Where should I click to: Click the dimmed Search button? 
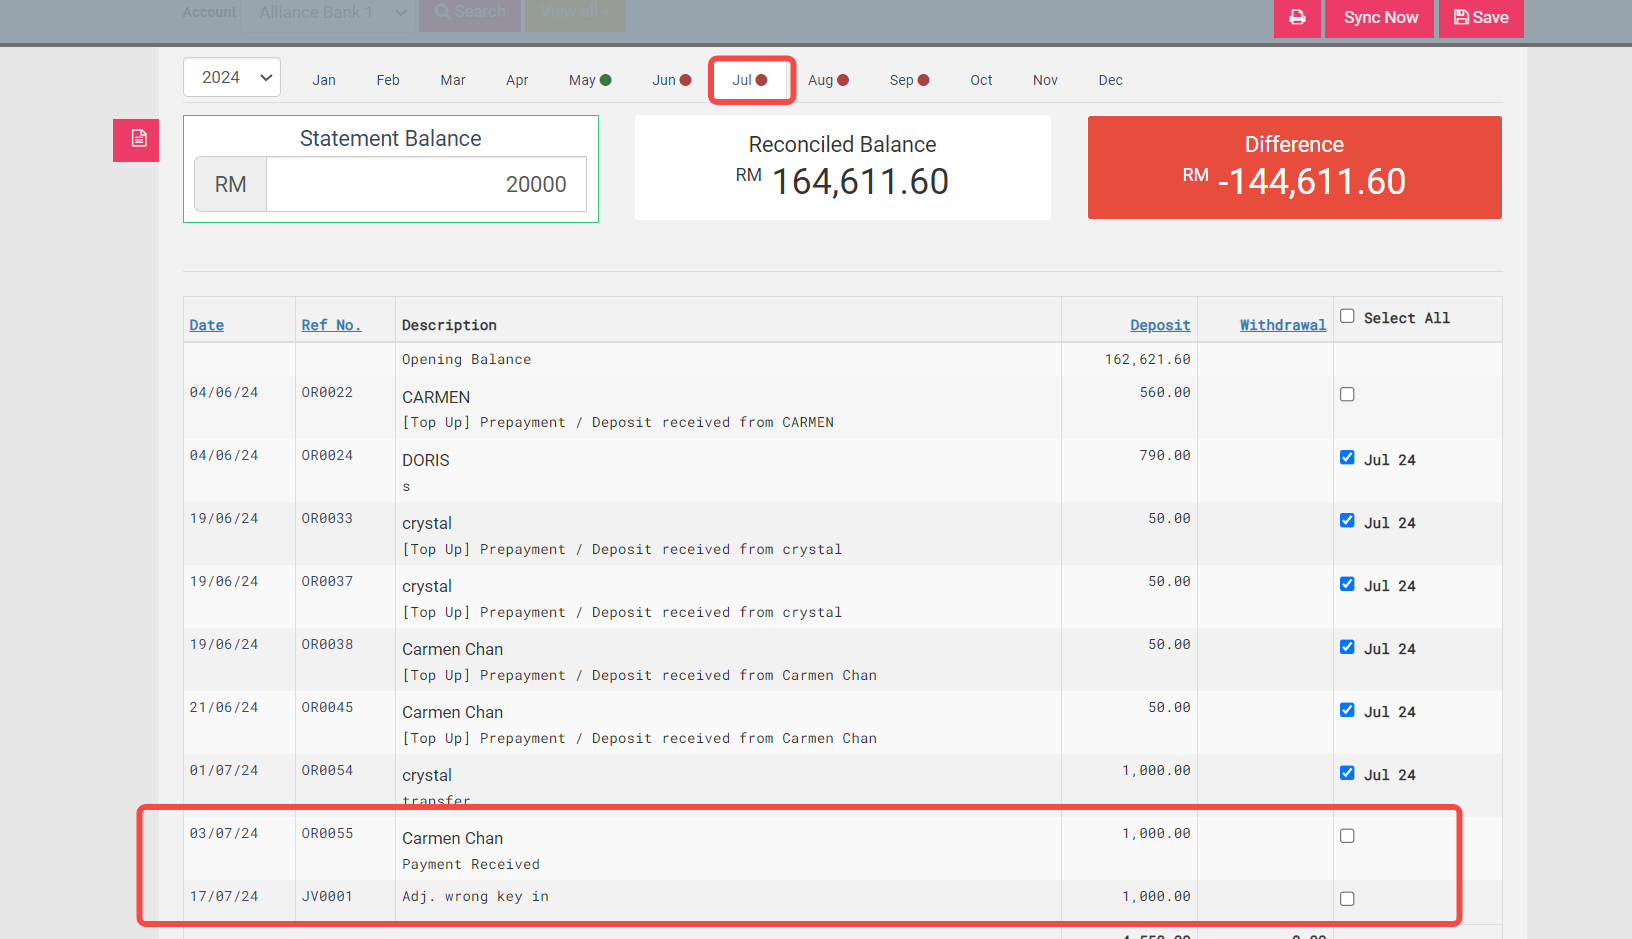[470, 13]
